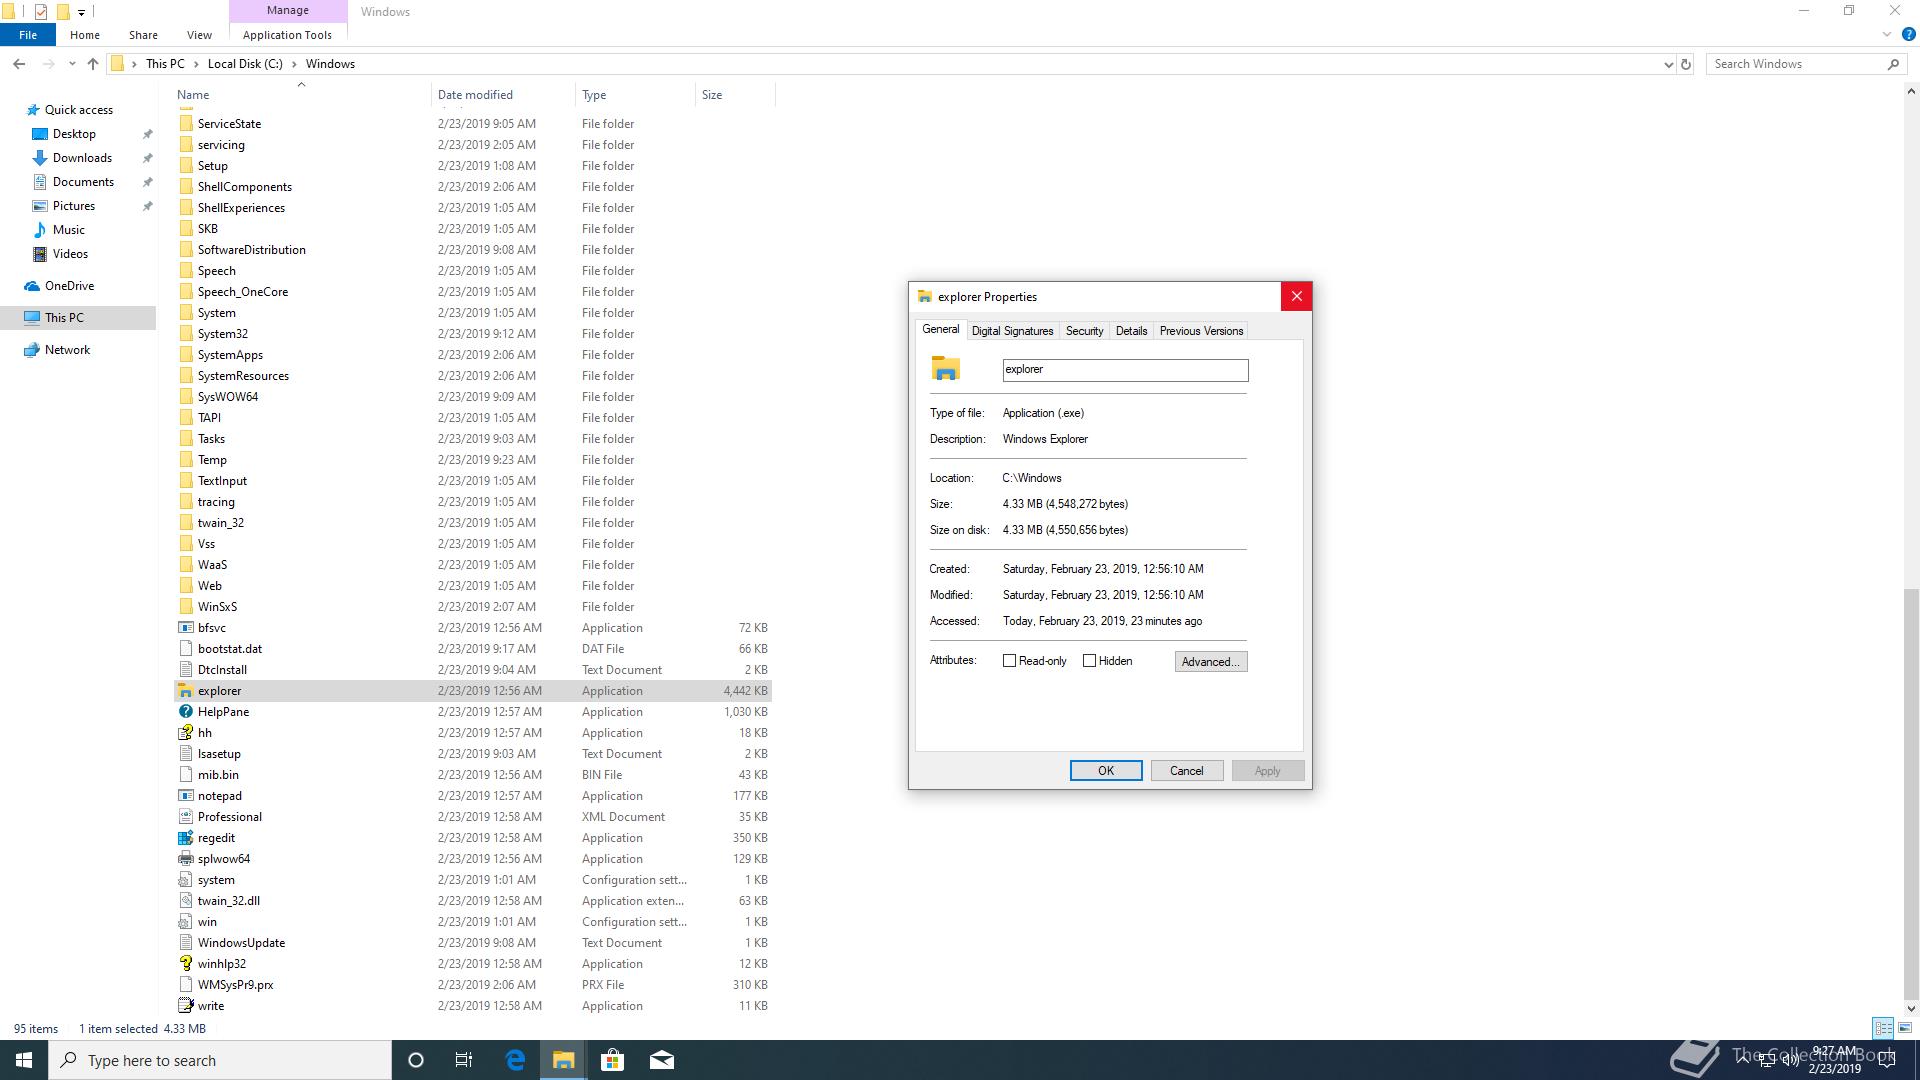The height and width of the screenshot is (1080, 1920).
Task: Switch to details view button
Action: pyautogui.click(x=1883, y=1028)
